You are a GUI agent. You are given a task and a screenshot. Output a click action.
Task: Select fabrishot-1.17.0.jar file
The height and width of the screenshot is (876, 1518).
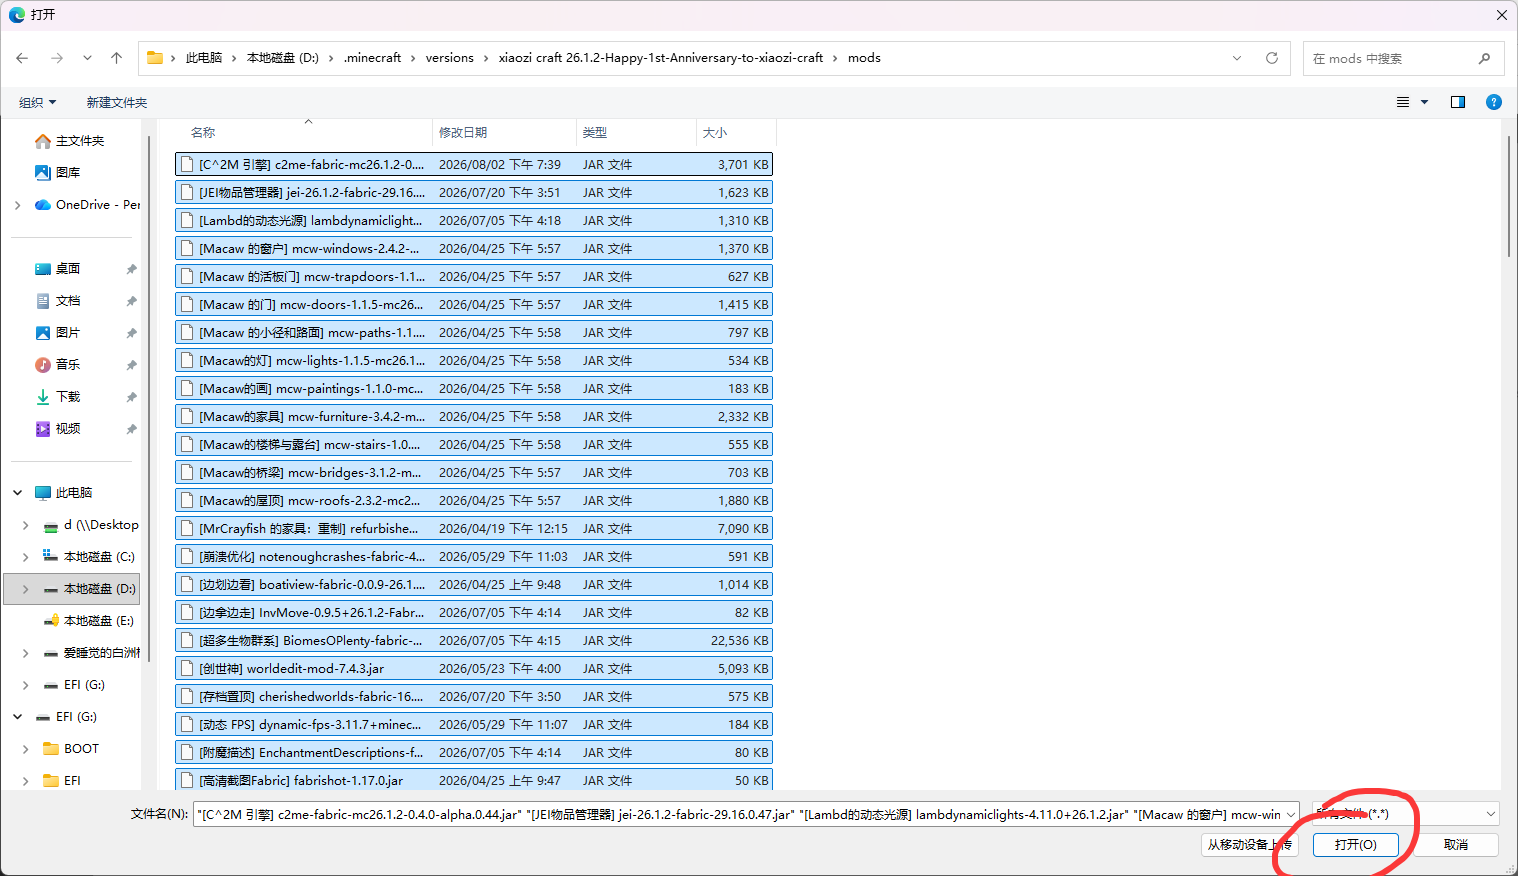coord(473,781)
